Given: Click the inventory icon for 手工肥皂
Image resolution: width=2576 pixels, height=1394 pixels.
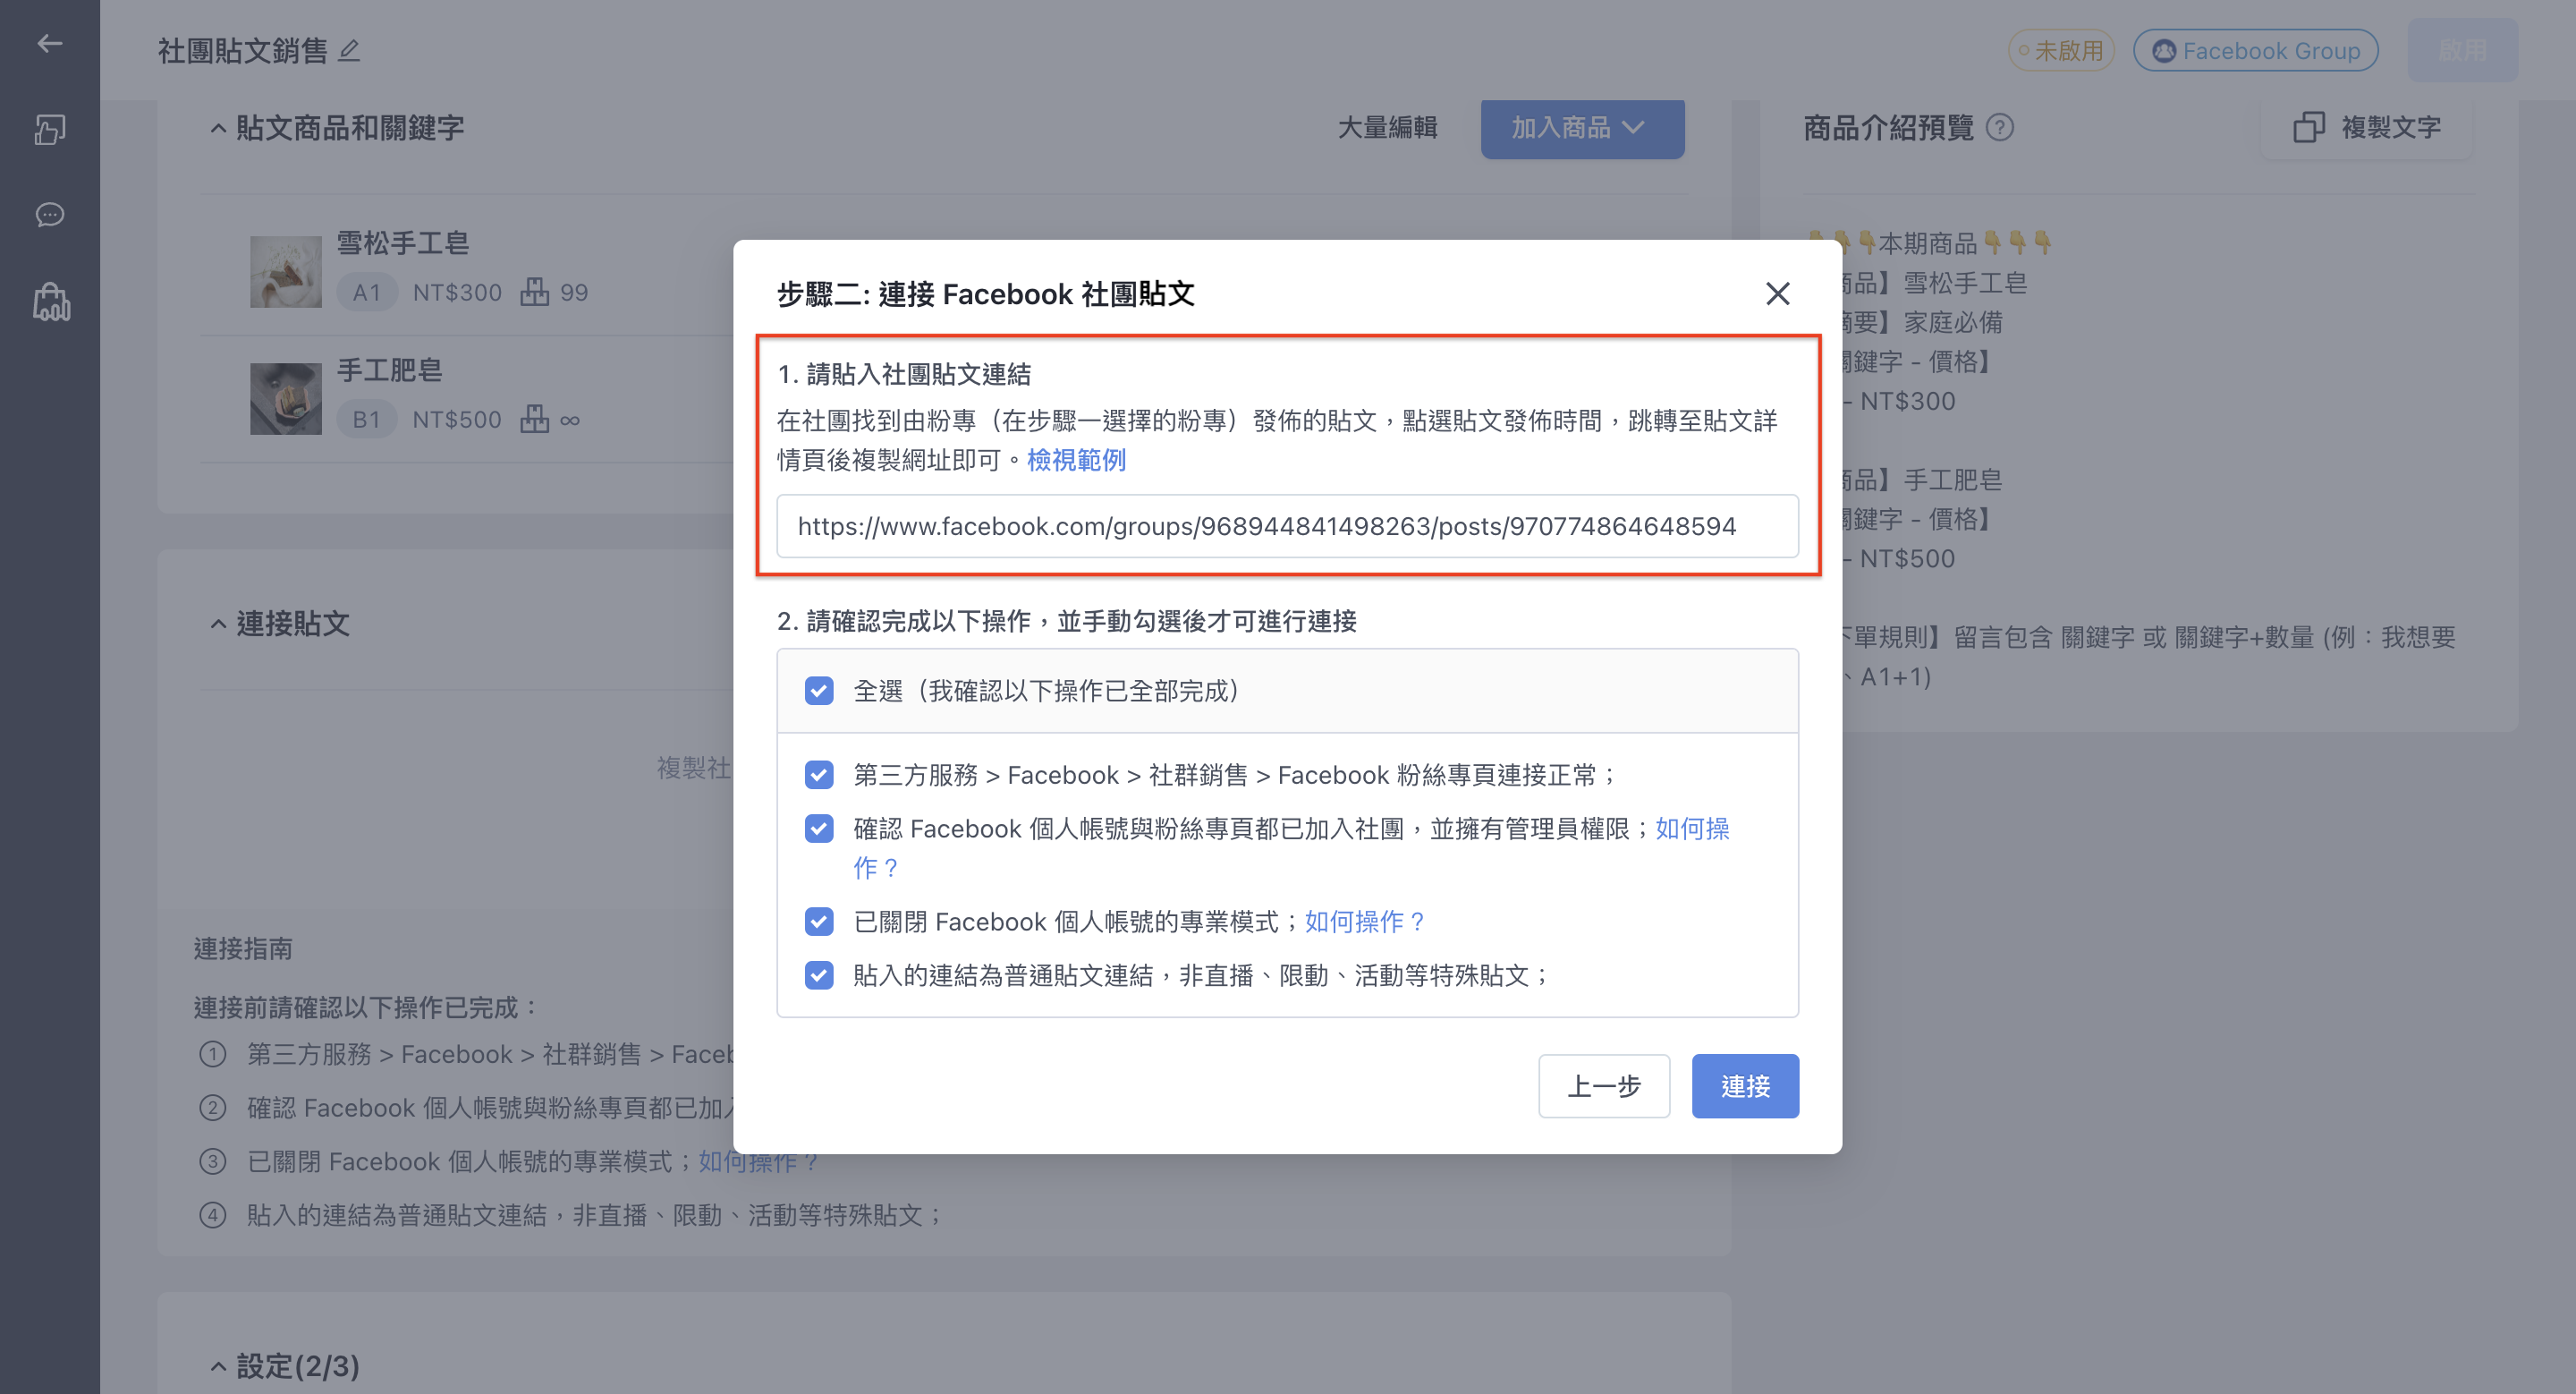Looking at the screenshot, I should 535,419.
